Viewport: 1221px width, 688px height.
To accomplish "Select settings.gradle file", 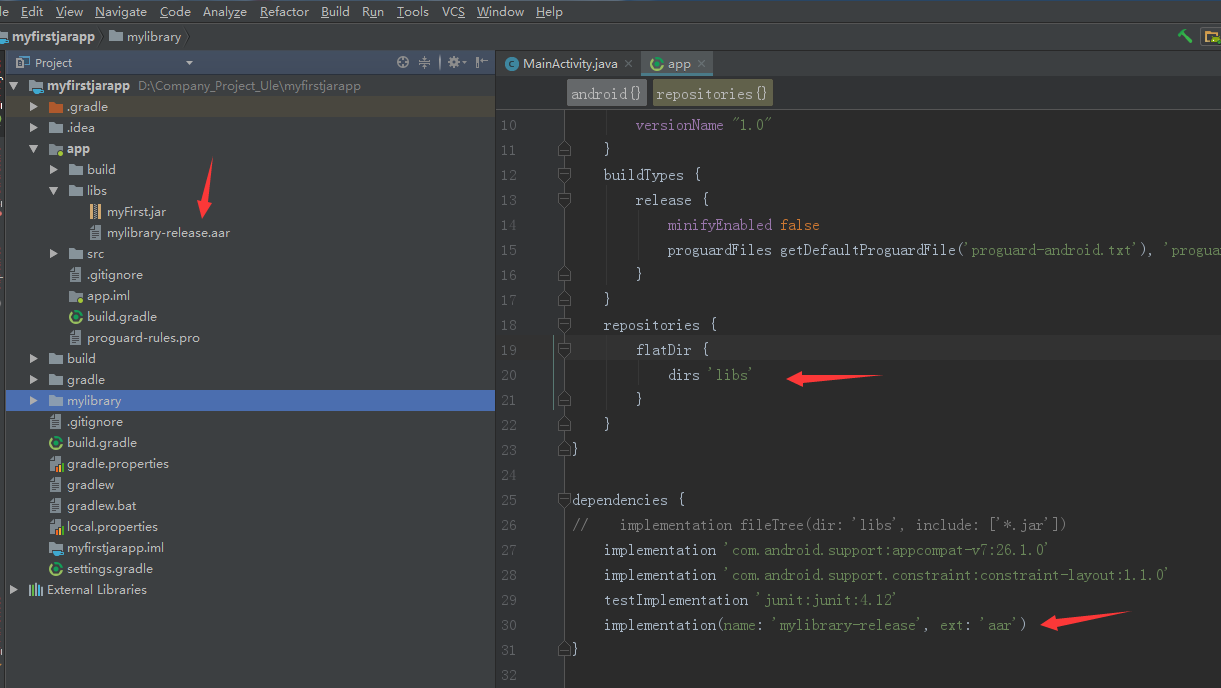I will pyautogui.click(x=100, y=569).
